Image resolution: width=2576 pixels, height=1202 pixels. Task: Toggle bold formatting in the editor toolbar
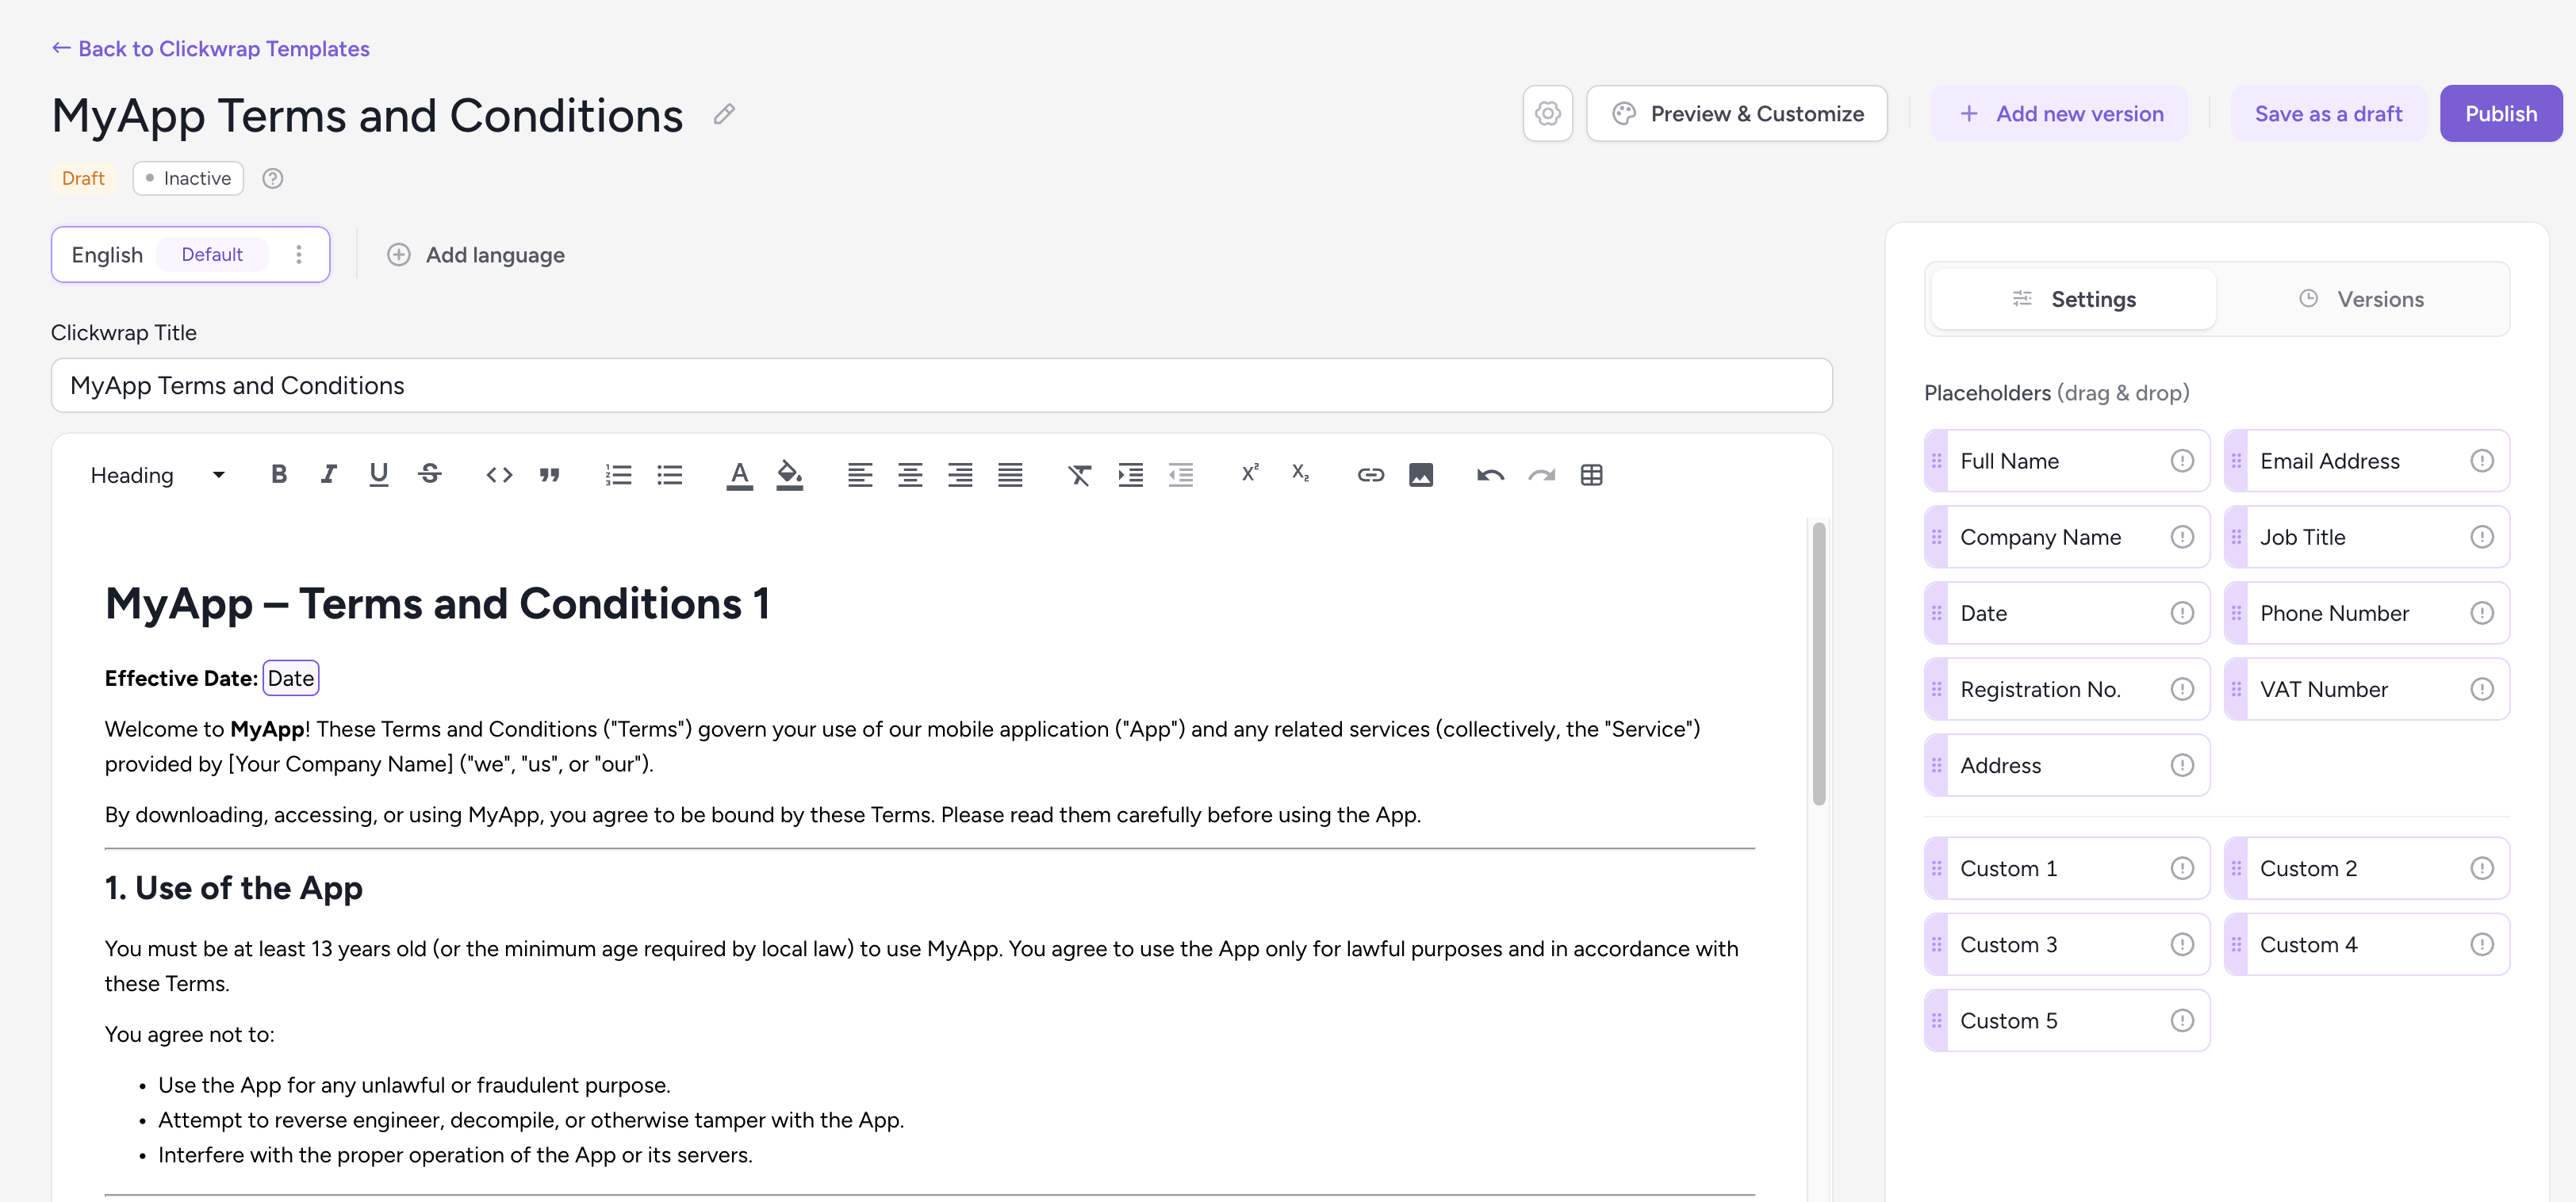(x=279, y=474)
